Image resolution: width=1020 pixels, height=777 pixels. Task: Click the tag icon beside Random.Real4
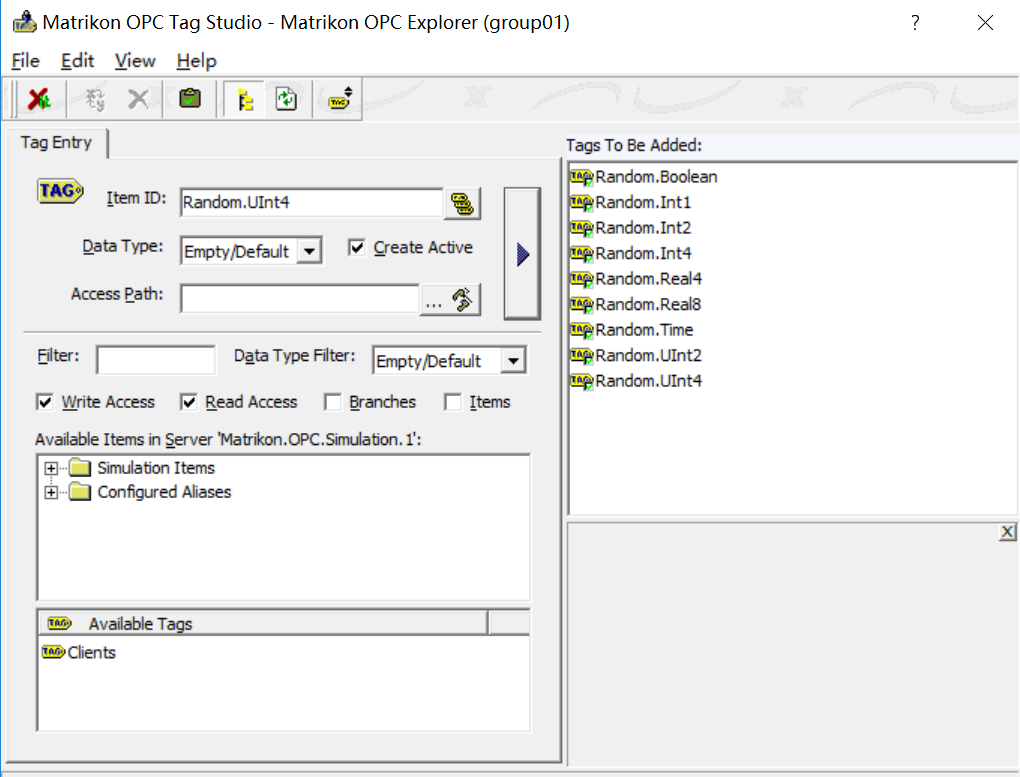point(582,279)
